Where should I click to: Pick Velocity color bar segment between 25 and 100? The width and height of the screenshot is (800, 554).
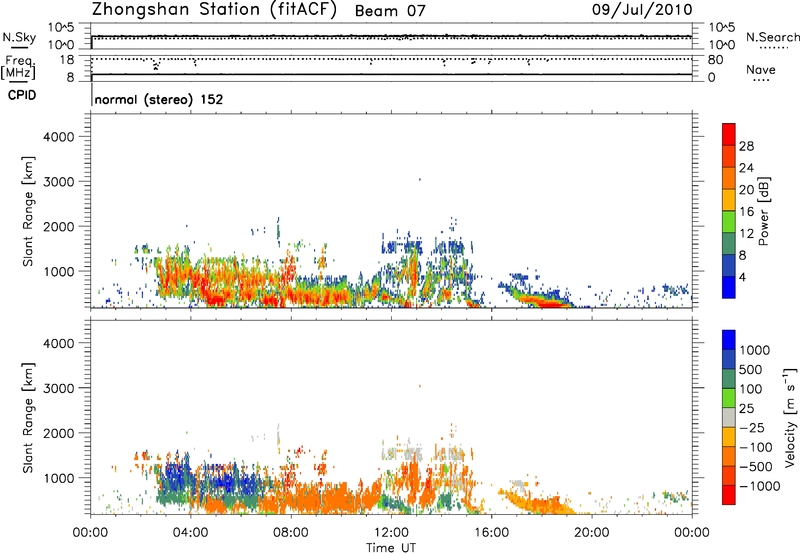tap(729, 398)
